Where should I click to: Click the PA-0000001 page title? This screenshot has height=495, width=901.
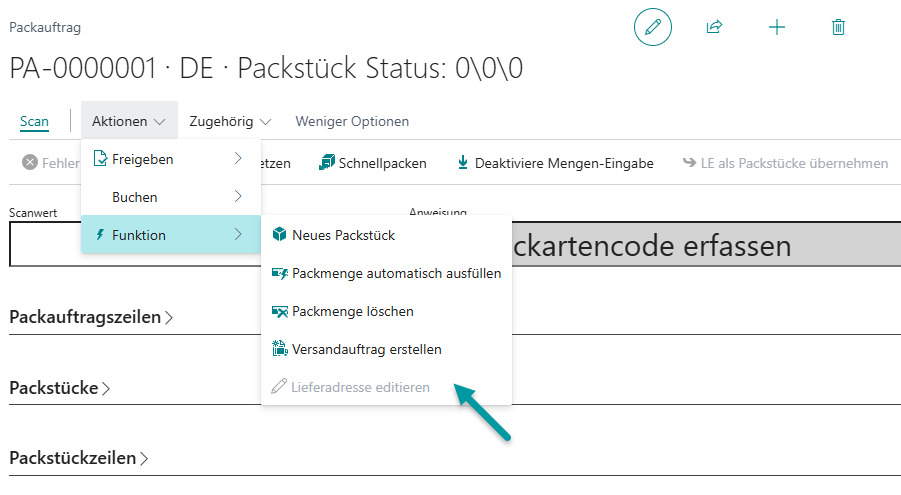266,68
